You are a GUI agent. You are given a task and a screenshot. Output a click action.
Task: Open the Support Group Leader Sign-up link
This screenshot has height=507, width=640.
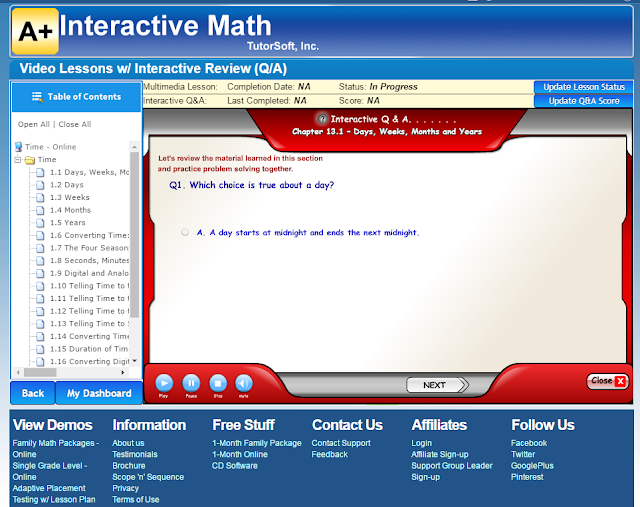[x=452, y=471]
